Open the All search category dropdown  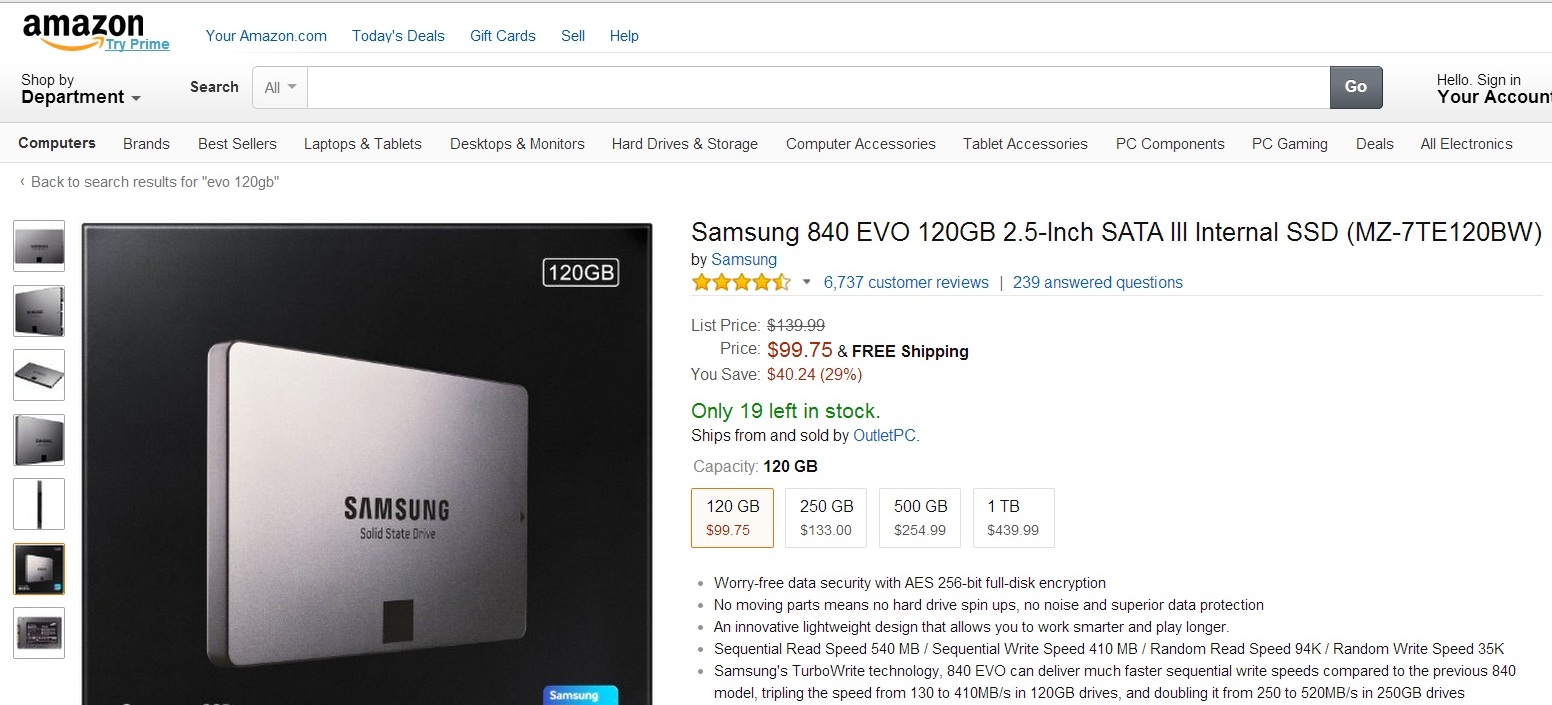point(280,88)
